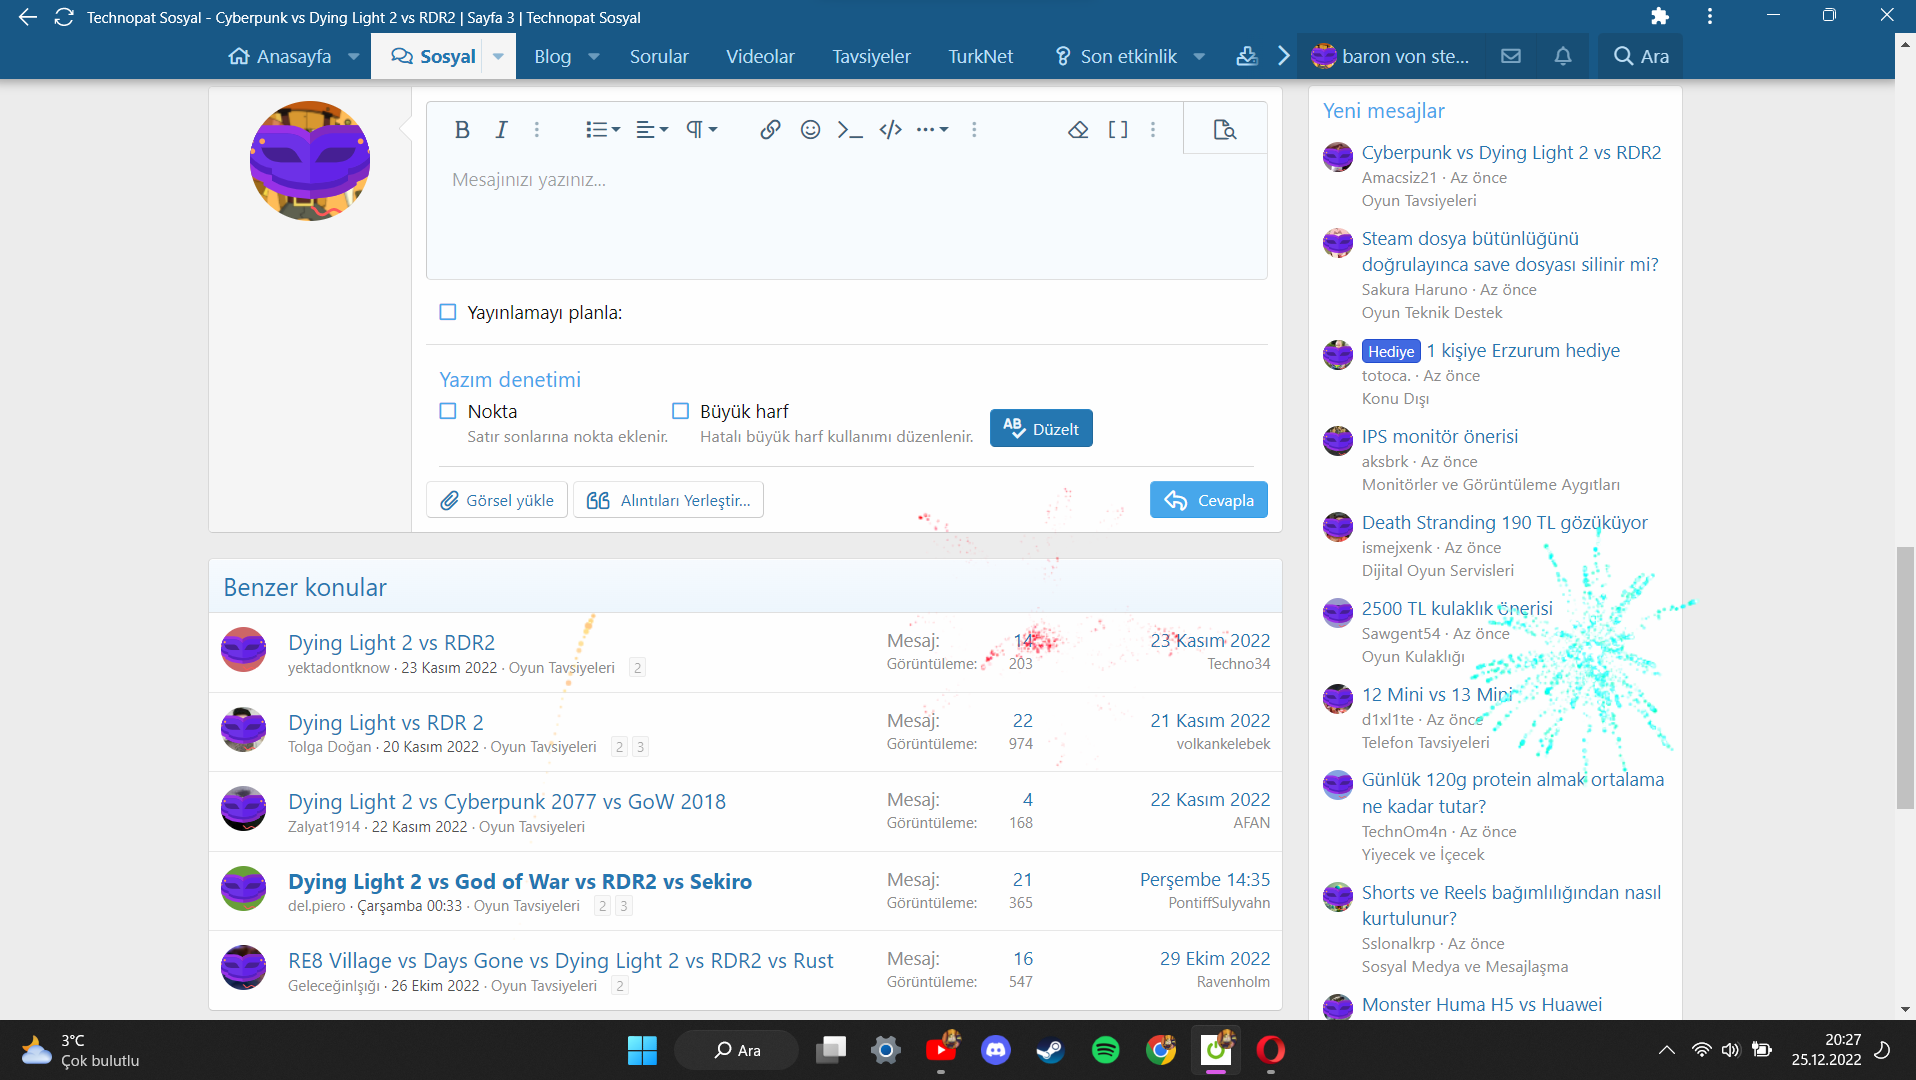Open the inbox envelope icon
1916x1080 pixels.
pyautogui.click(x=1511, y=56)
